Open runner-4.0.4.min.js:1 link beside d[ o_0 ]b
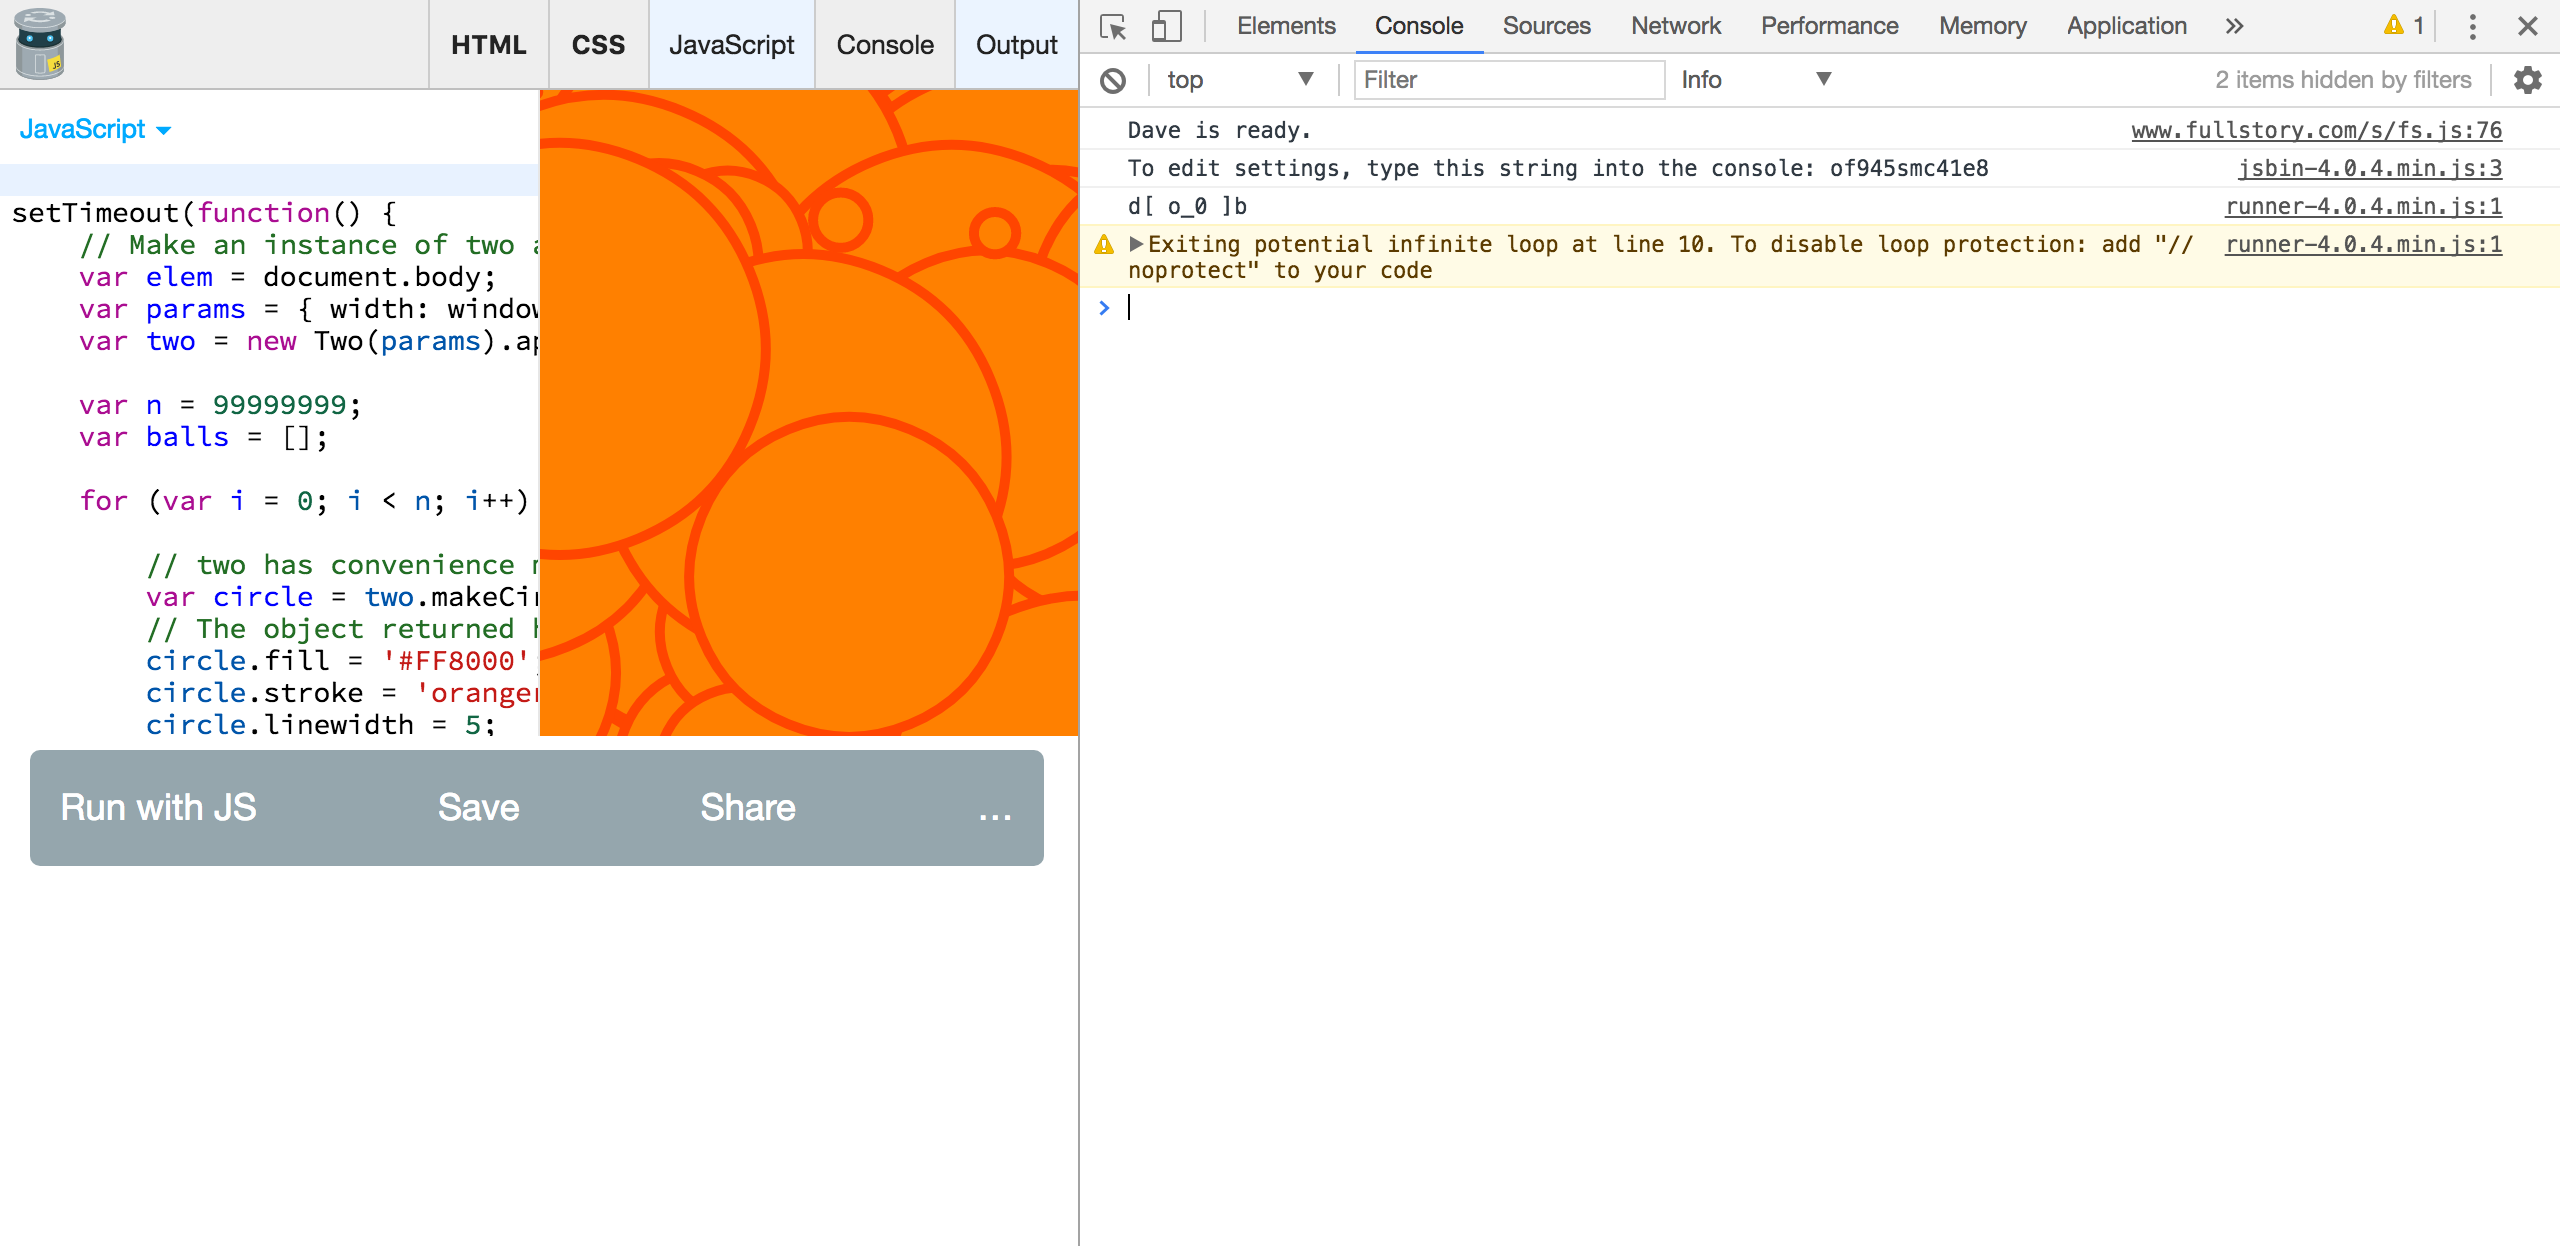Screen dimensions: 2560x1246 coord(2363,206)
